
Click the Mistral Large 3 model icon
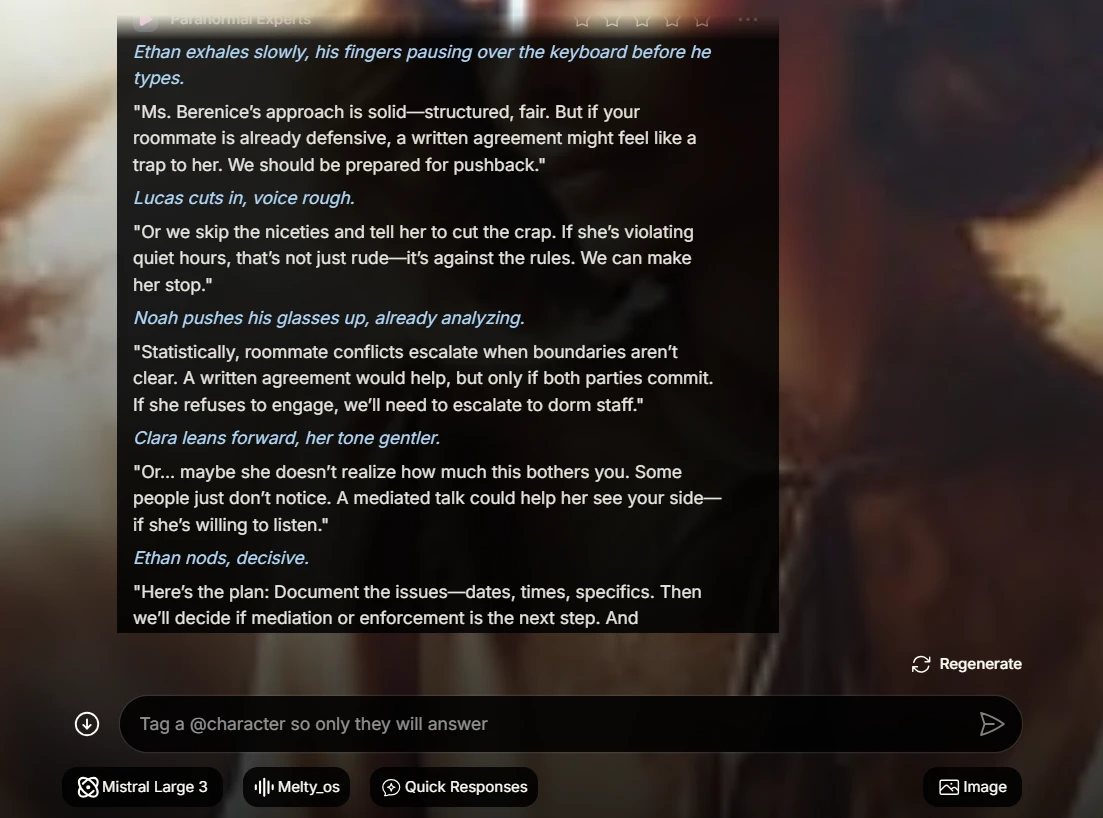(88, 787)
